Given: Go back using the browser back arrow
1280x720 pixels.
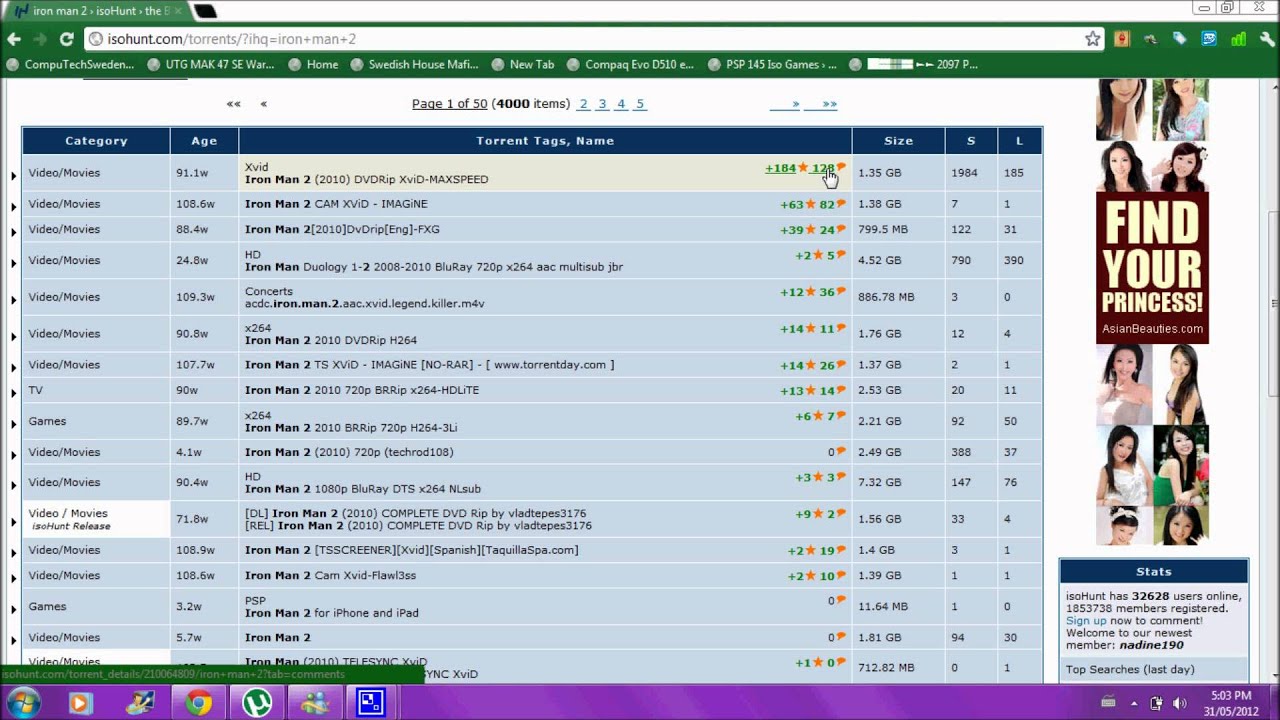Looking at the screenshot, I should (14, 39).
